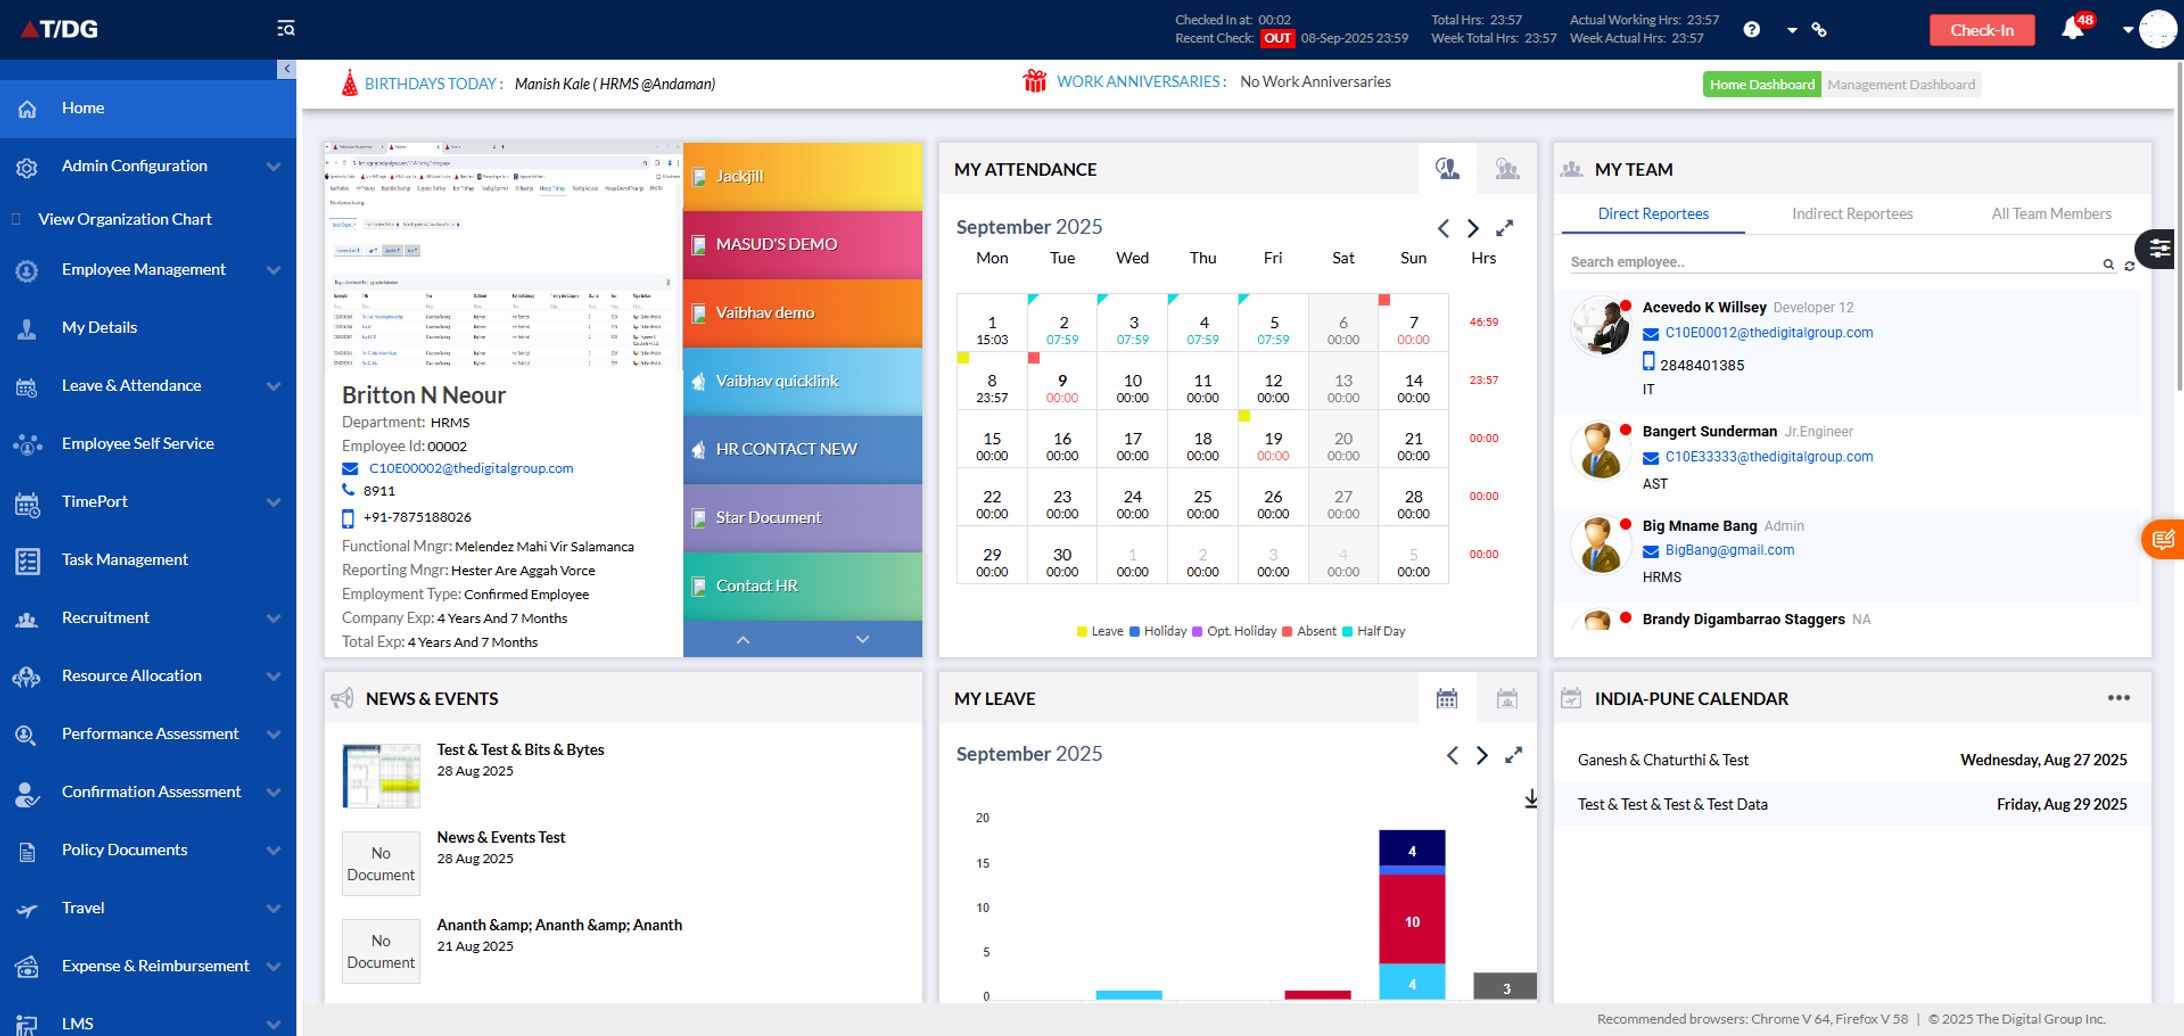
Task: Switch to Management Dashboard view
Action: tap(1900, 85)
